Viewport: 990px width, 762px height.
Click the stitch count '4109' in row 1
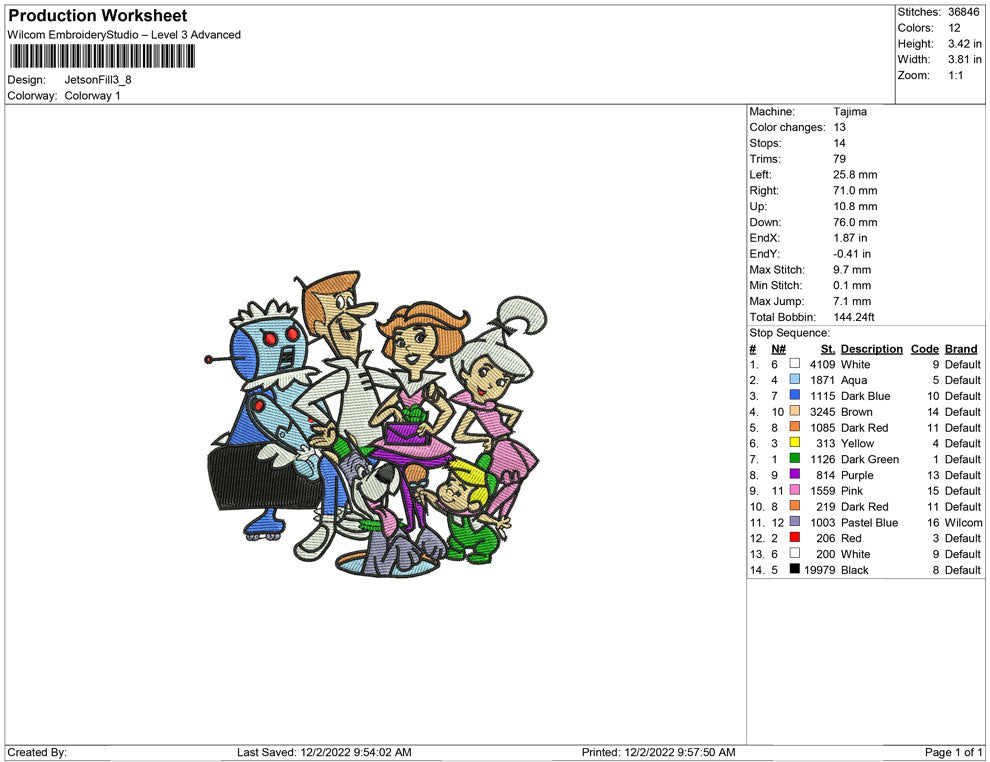823,364
